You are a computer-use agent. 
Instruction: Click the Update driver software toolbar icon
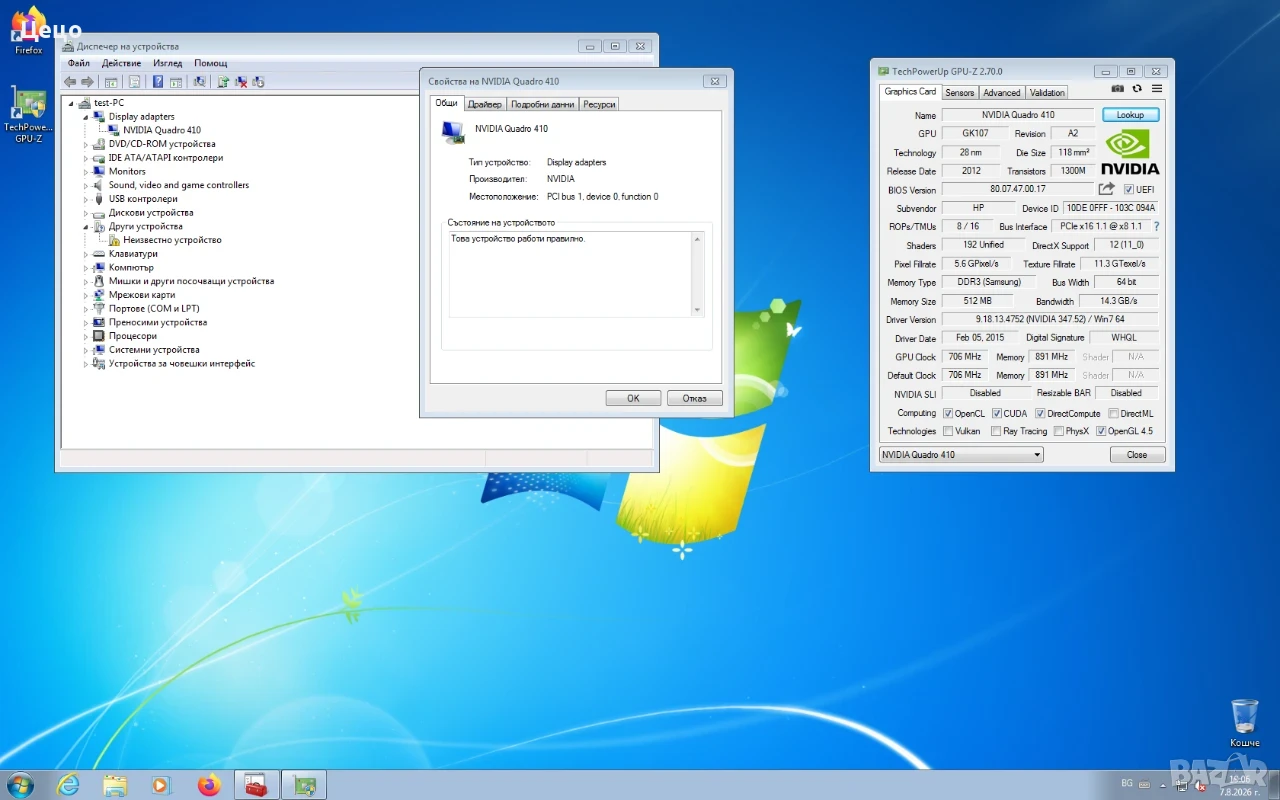(x=223, y=82)
